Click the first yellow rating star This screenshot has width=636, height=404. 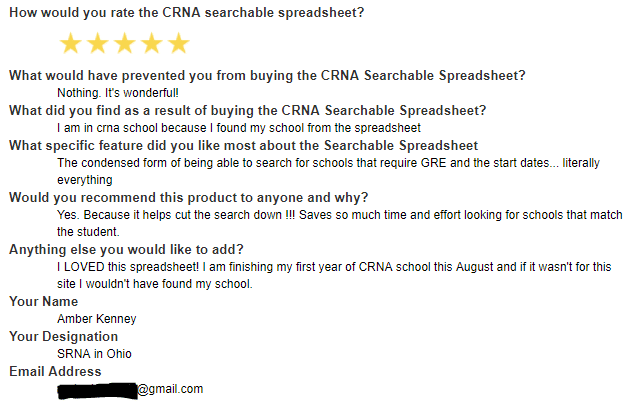[x=71, y=43]
